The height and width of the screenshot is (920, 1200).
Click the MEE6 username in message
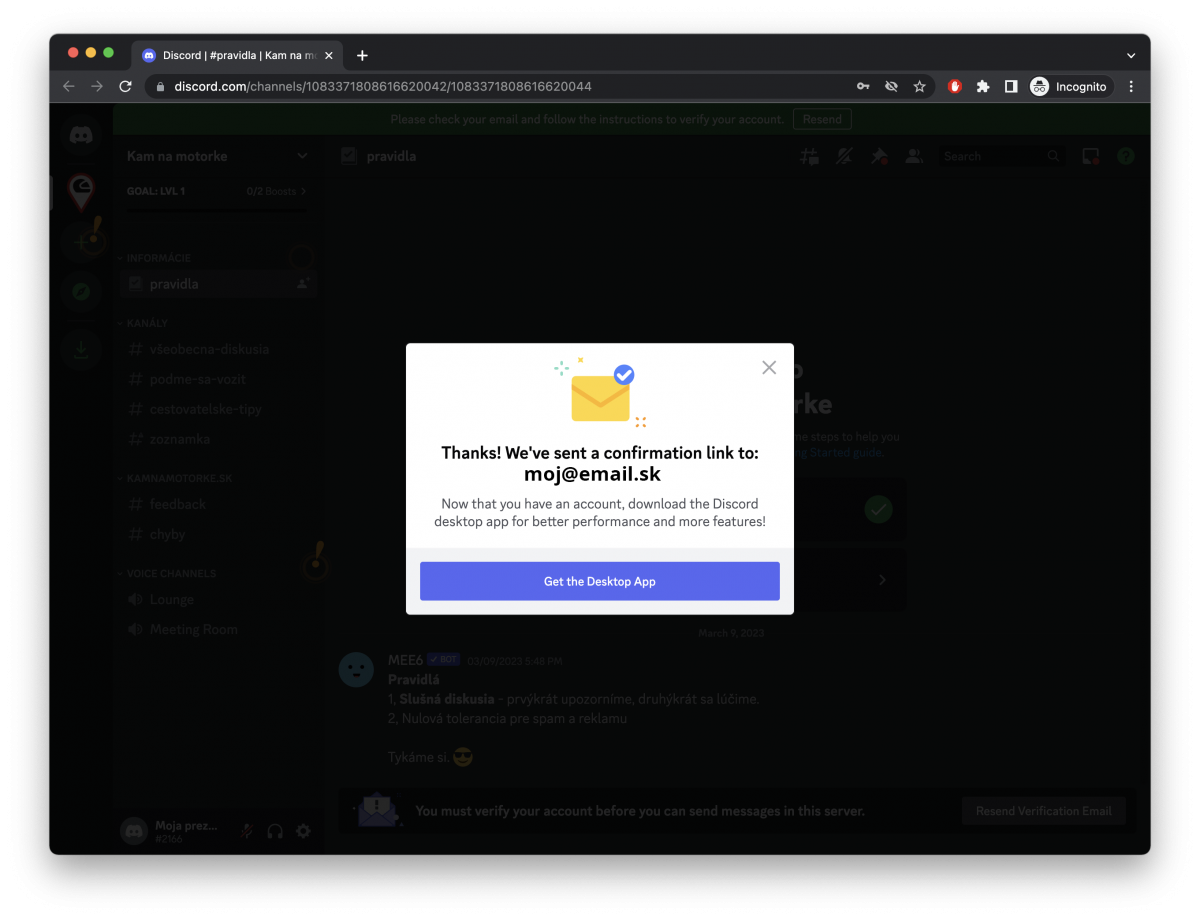click(x=405, y=660)
